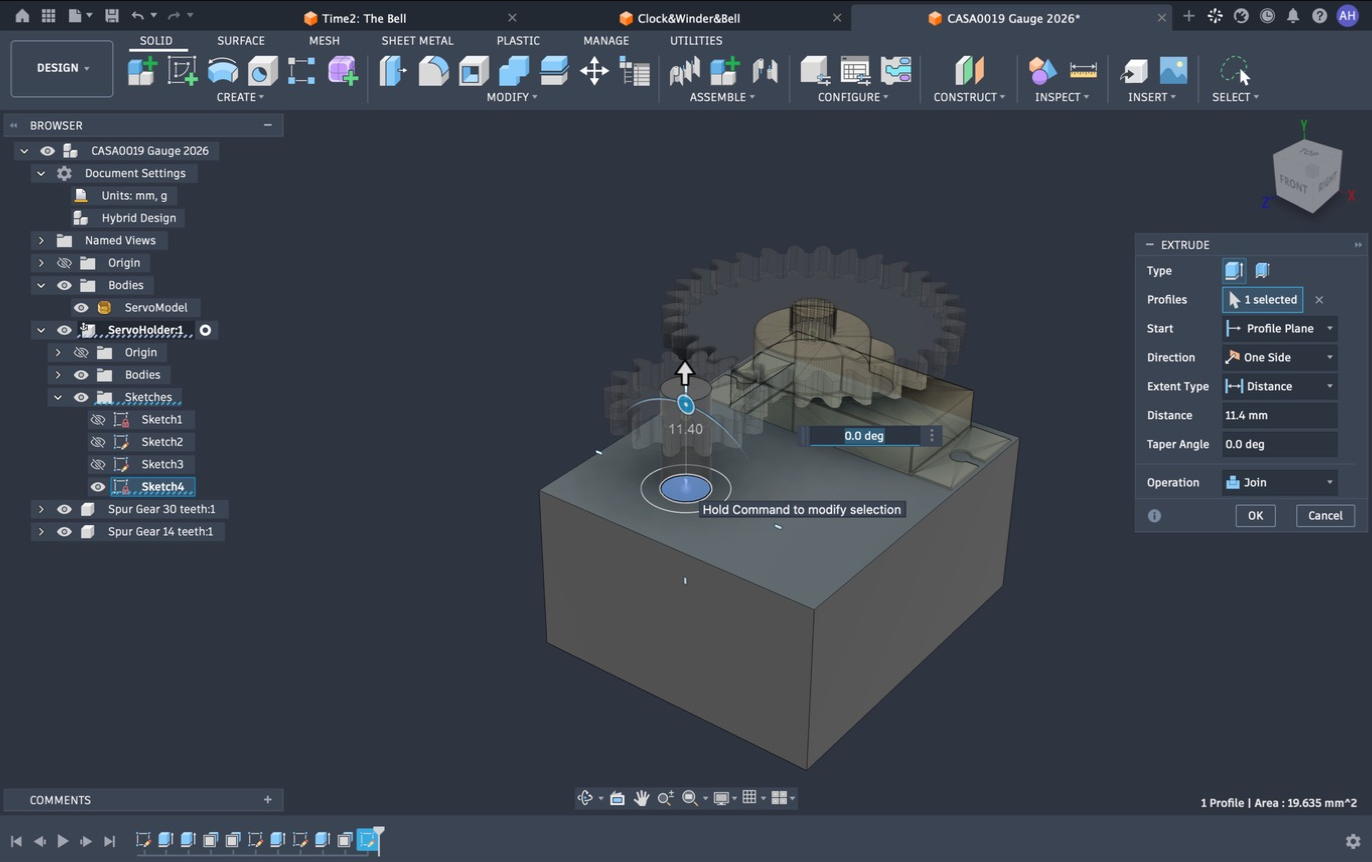Click the Joint tool in Assemble

coord(765,71)
